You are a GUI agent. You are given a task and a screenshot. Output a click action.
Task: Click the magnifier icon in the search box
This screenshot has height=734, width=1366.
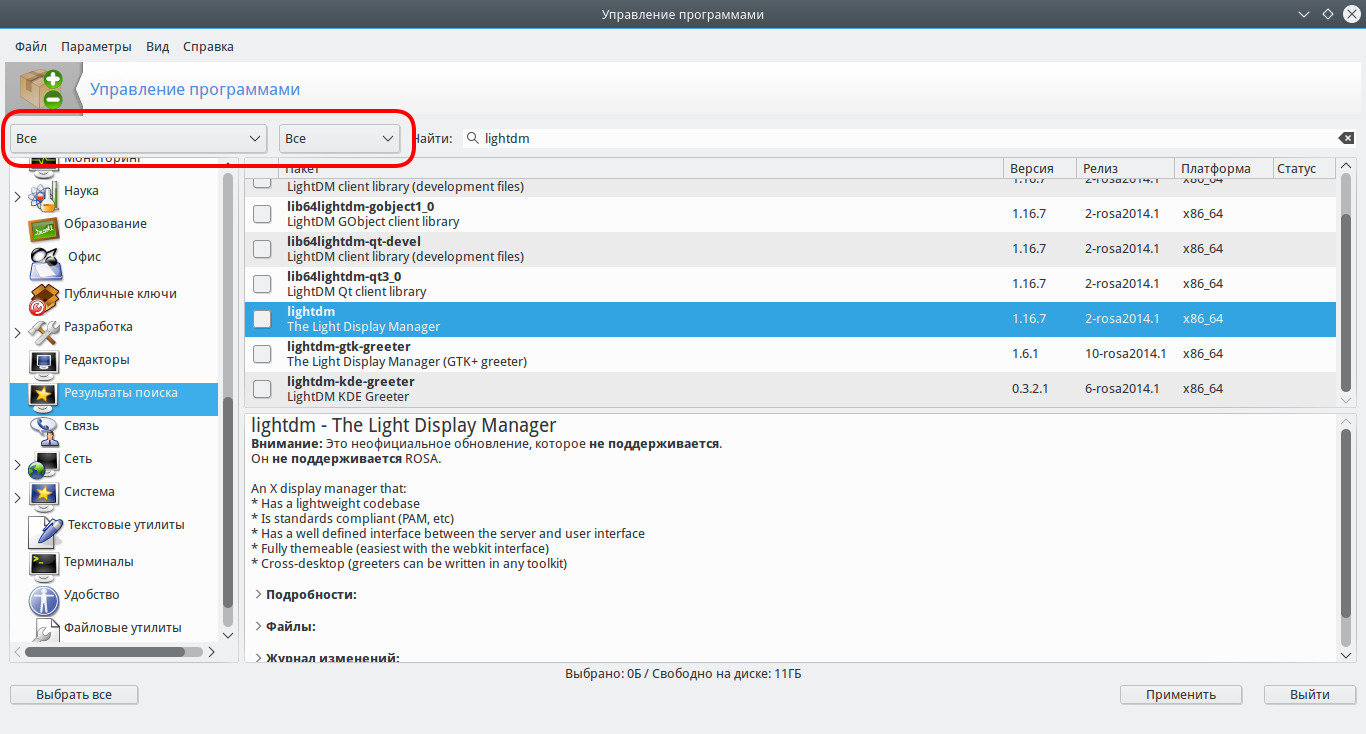(x=473, y=138)
